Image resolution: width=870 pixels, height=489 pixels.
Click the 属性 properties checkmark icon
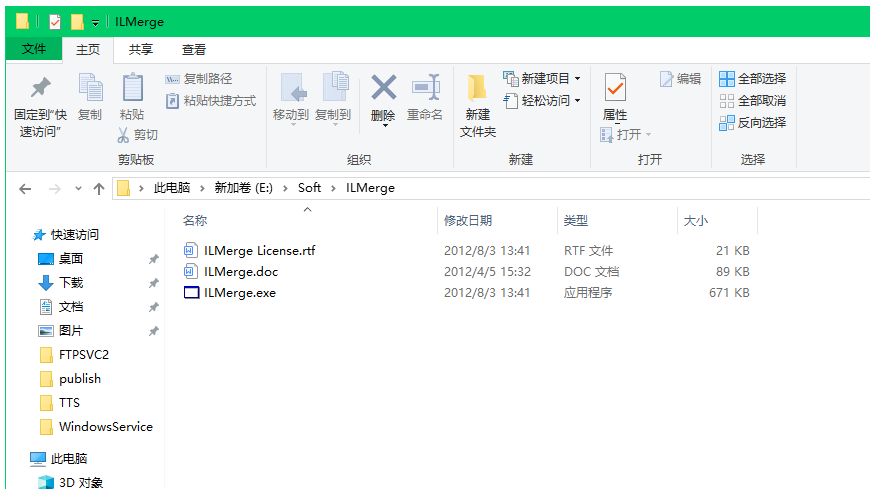pos(615,88)
